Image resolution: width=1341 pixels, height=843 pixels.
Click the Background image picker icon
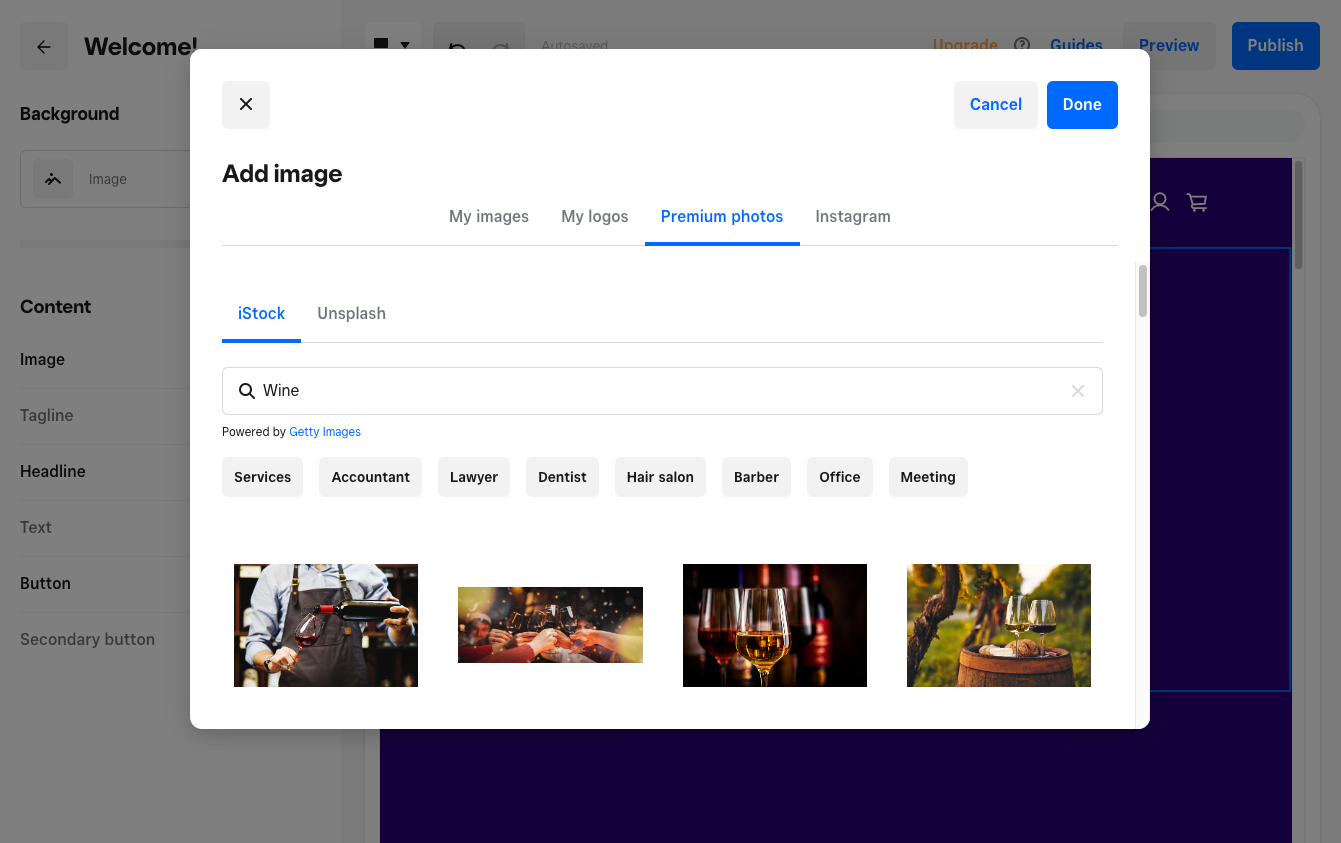pyautogui.click(x=53, y=179)
